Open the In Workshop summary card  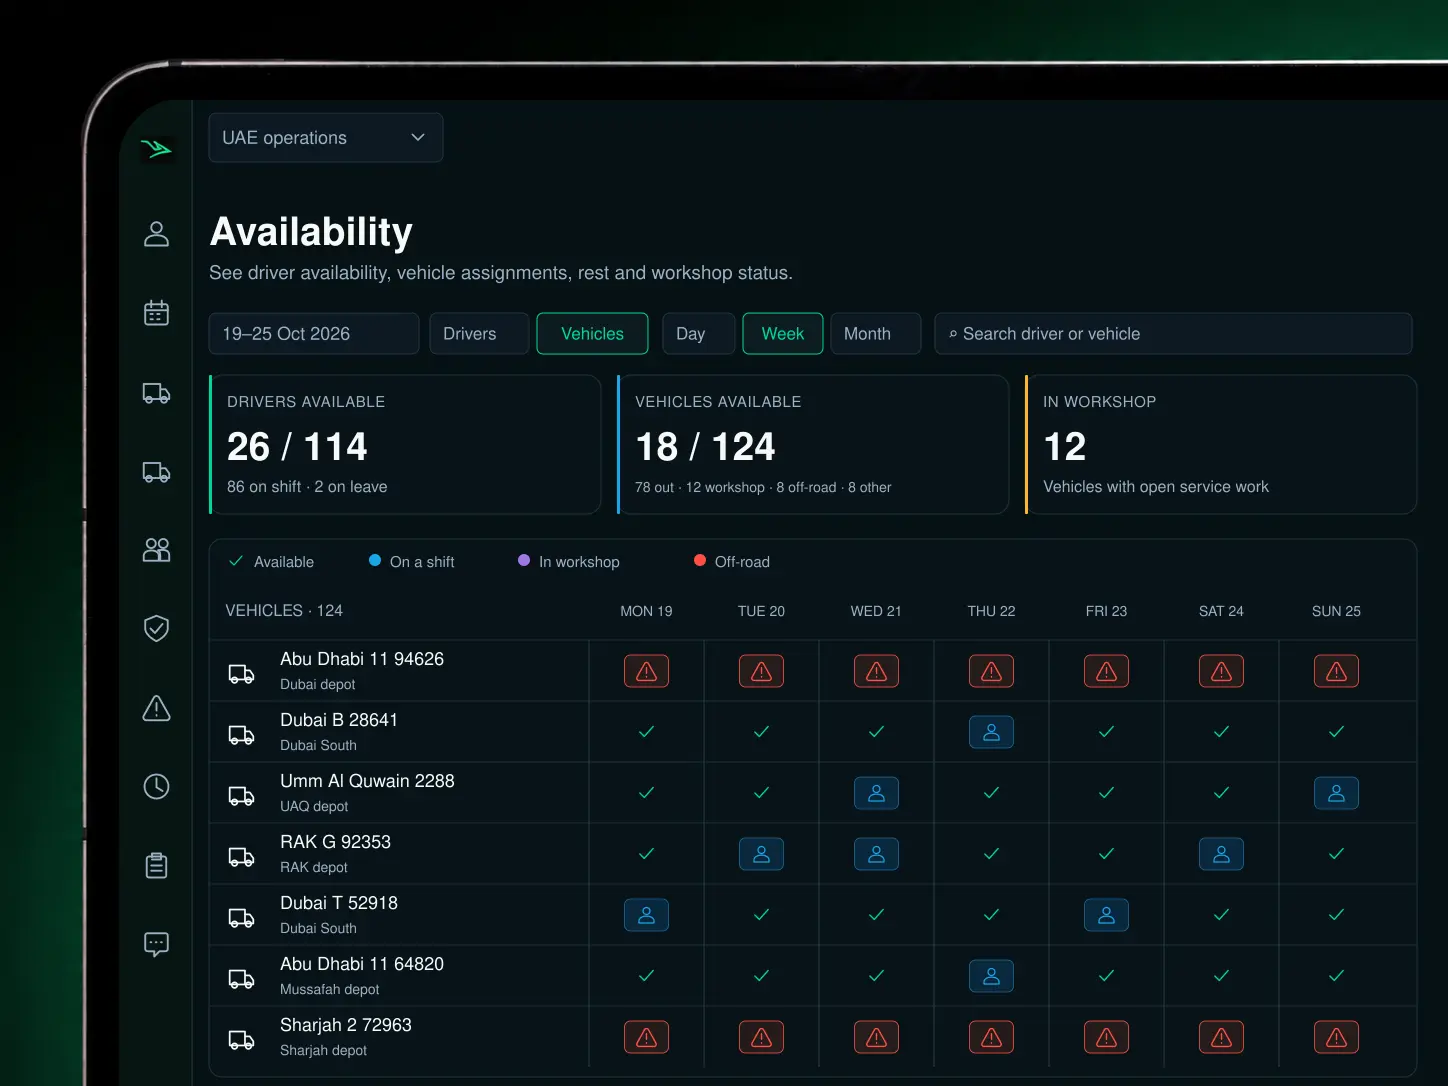click(x=1221, y=445)
